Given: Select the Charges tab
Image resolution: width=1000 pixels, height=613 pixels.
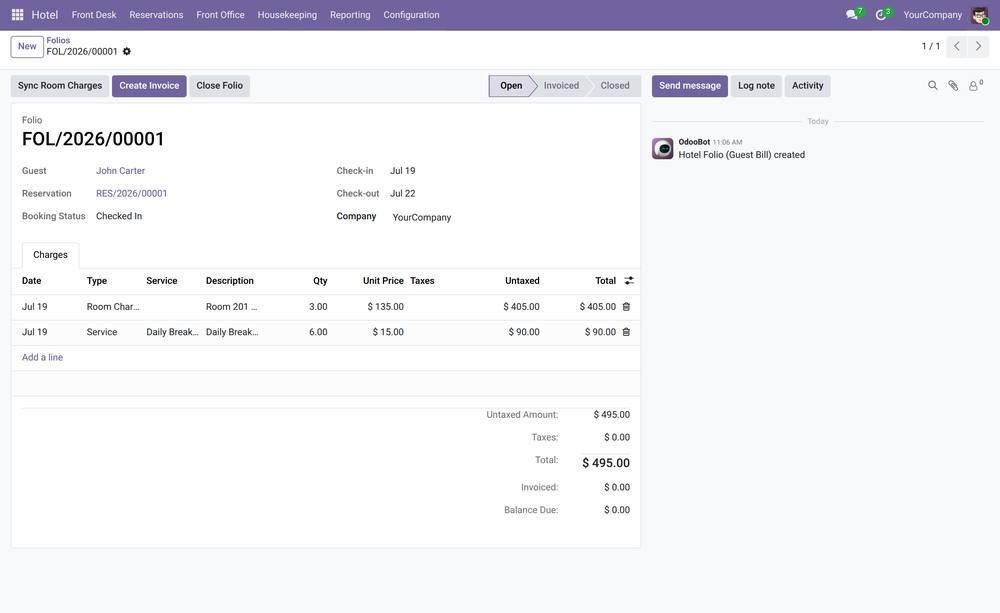Looking at the screenshot, I should pos(50,255).
